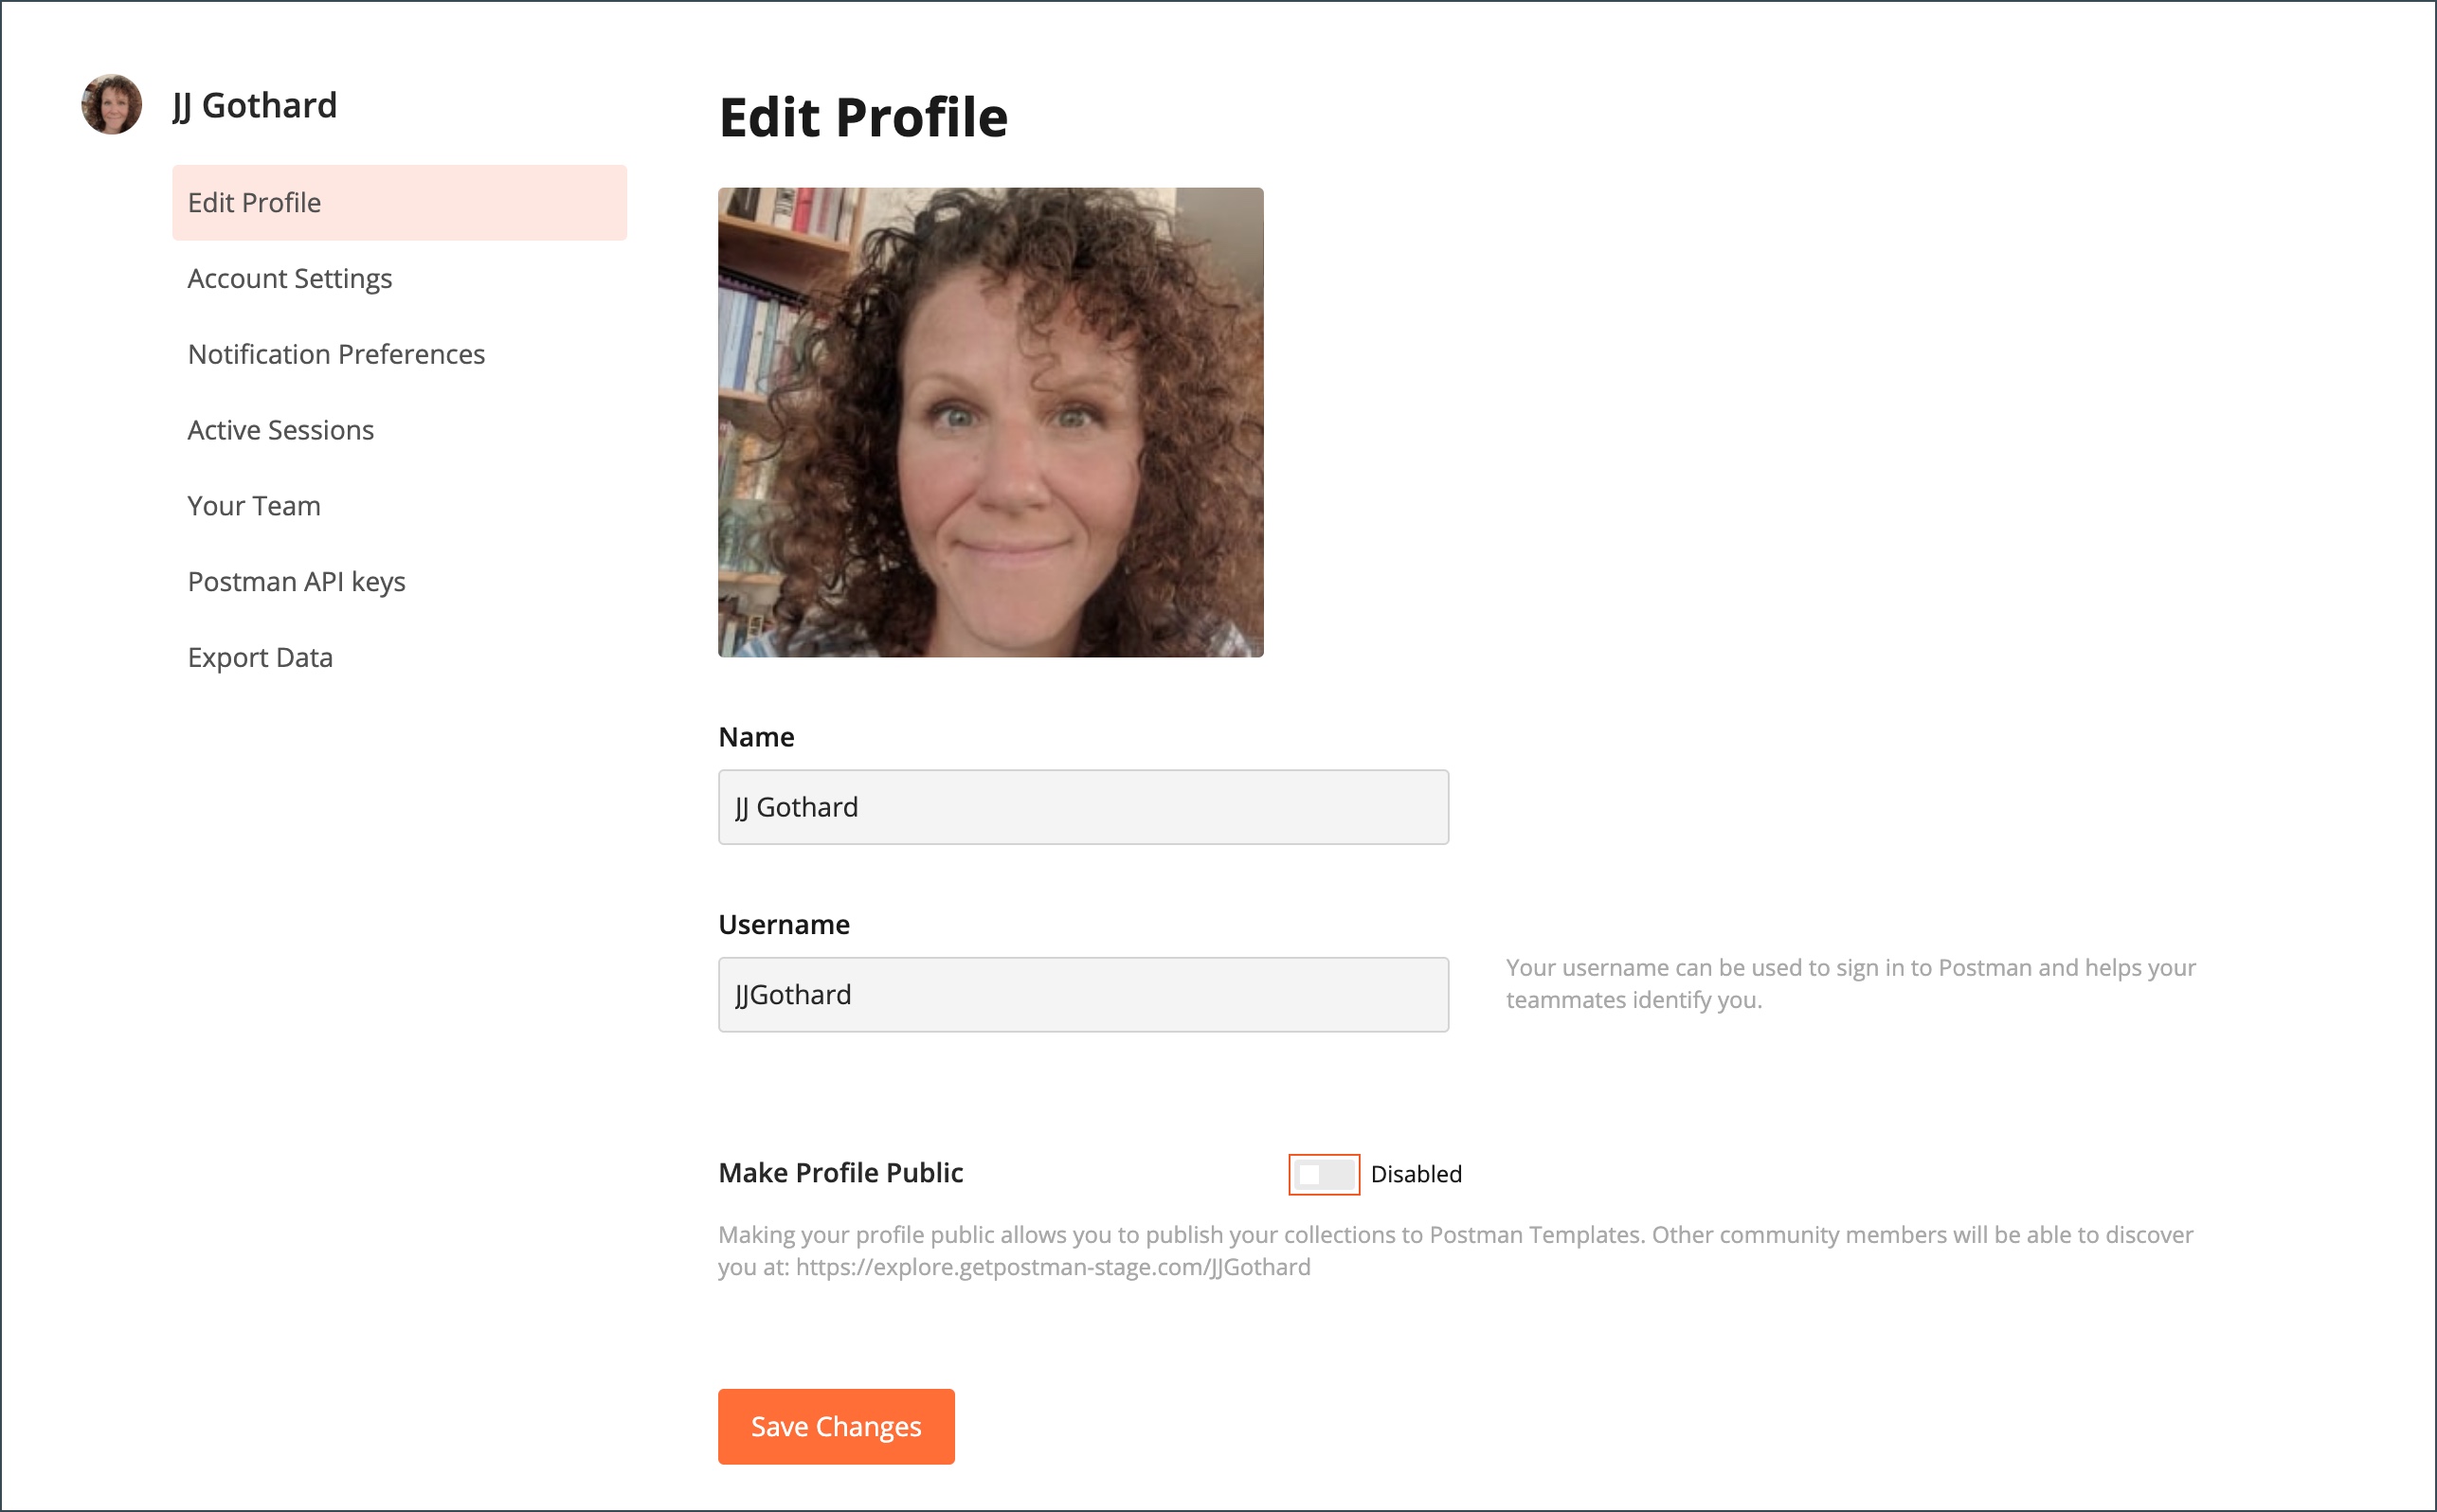The width and height of the screenshot is (2437, 1512).
Task: Focus the Username text field
Action: pos(1083,994)
